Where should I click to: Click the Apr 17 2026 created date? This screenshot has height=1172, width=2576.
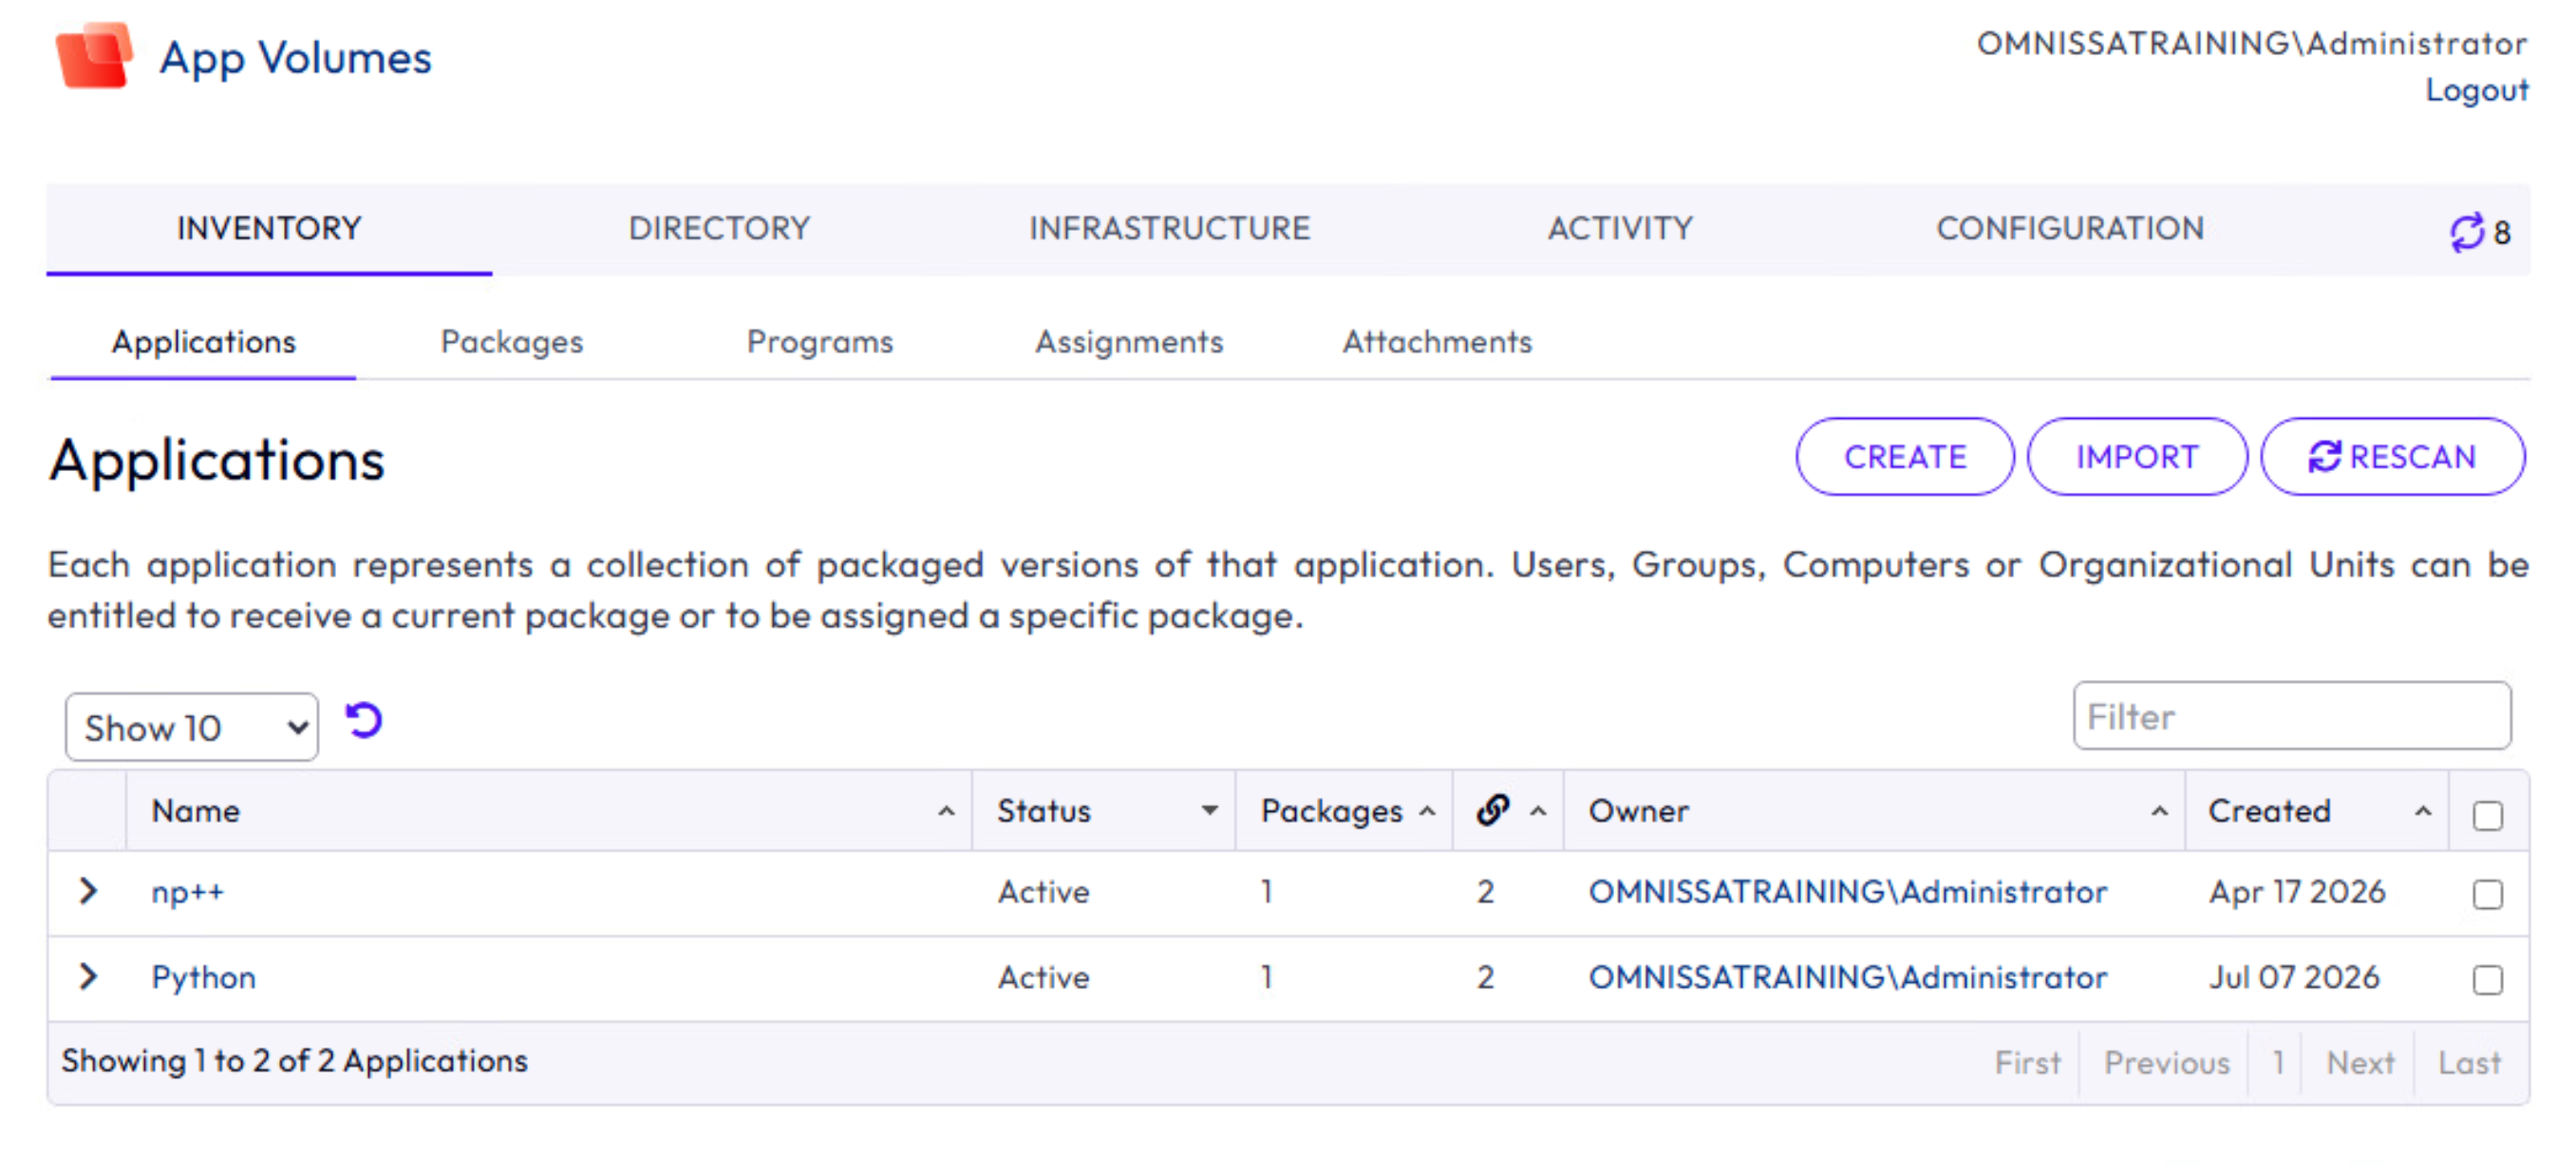[x=2297, y=891]
